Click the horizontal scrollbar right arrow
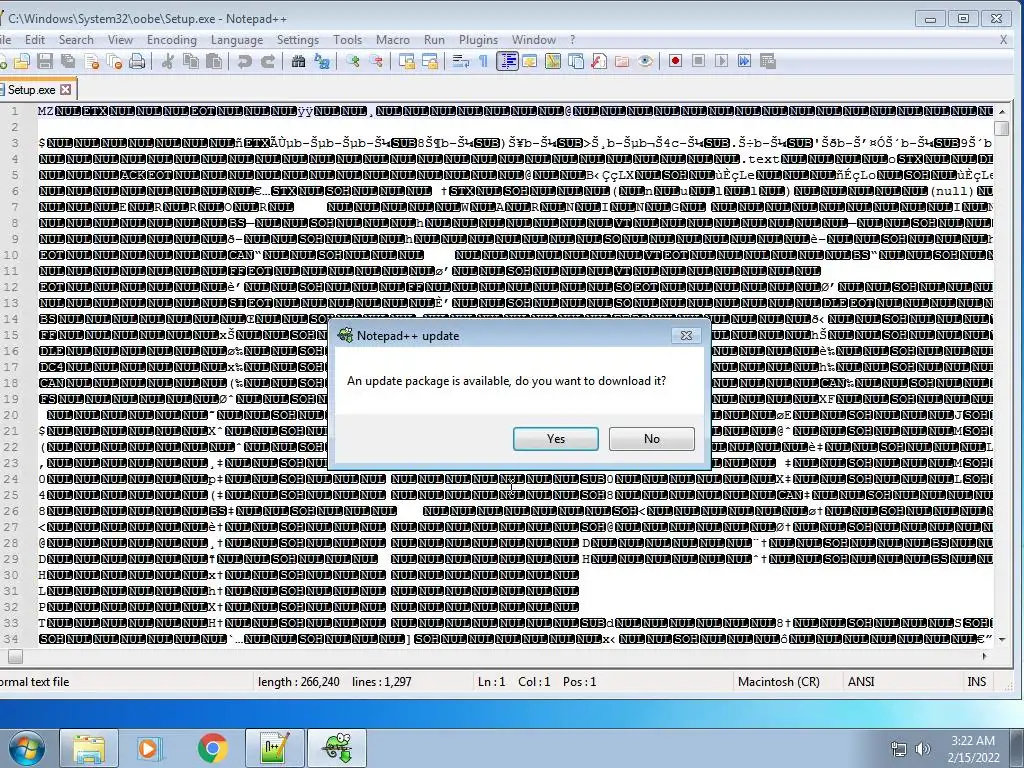1024x768 pixels. click(x=985, y=656)
